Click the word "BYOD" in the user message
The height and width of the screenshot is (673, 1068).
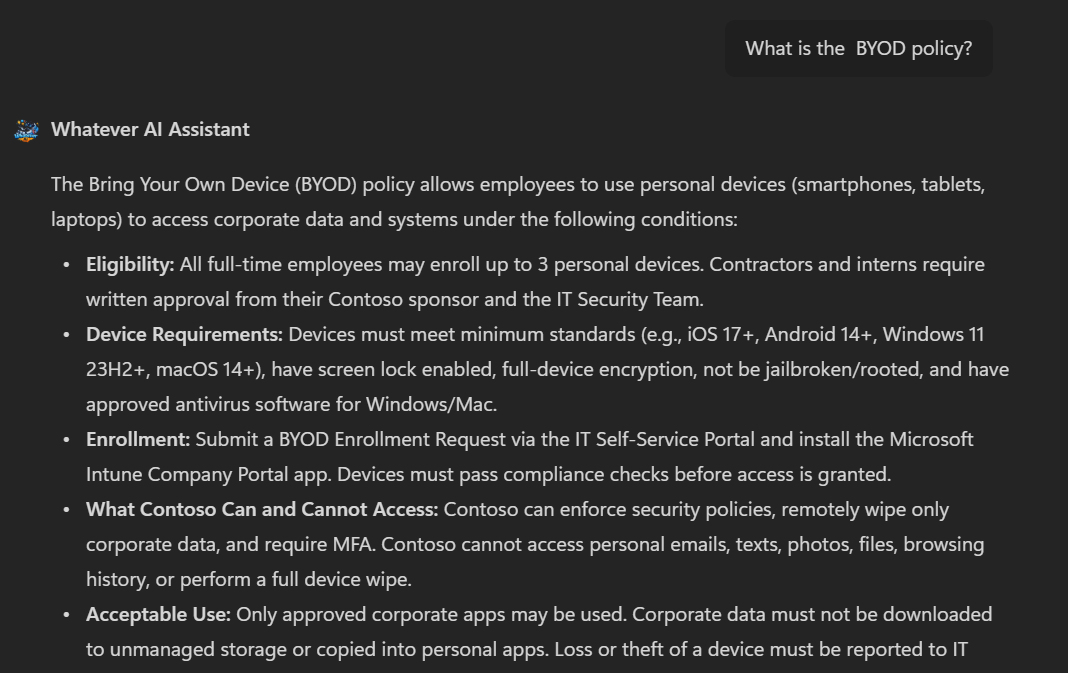(880, 49)
